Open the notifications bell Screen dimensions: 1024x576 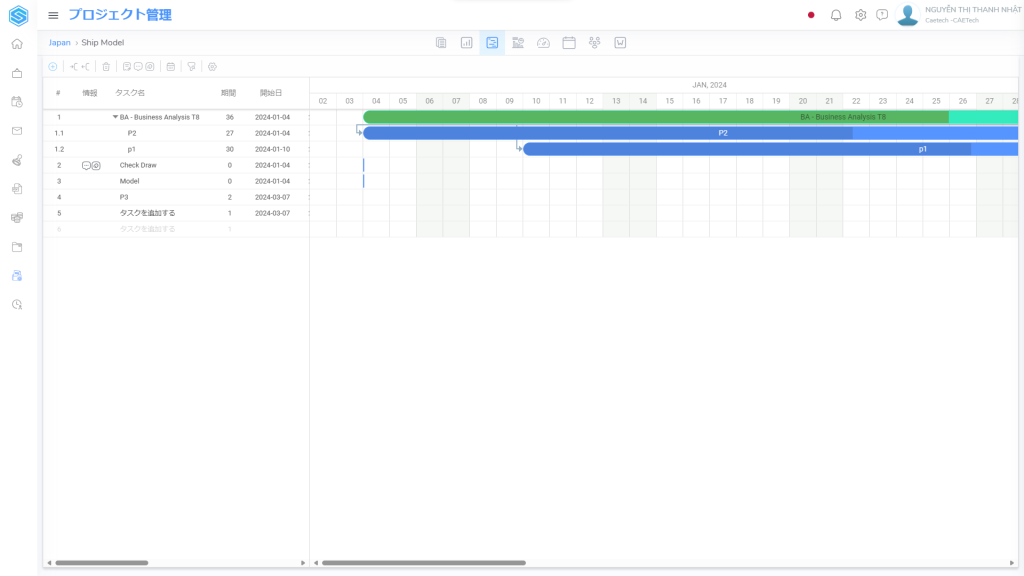(836, 15)
